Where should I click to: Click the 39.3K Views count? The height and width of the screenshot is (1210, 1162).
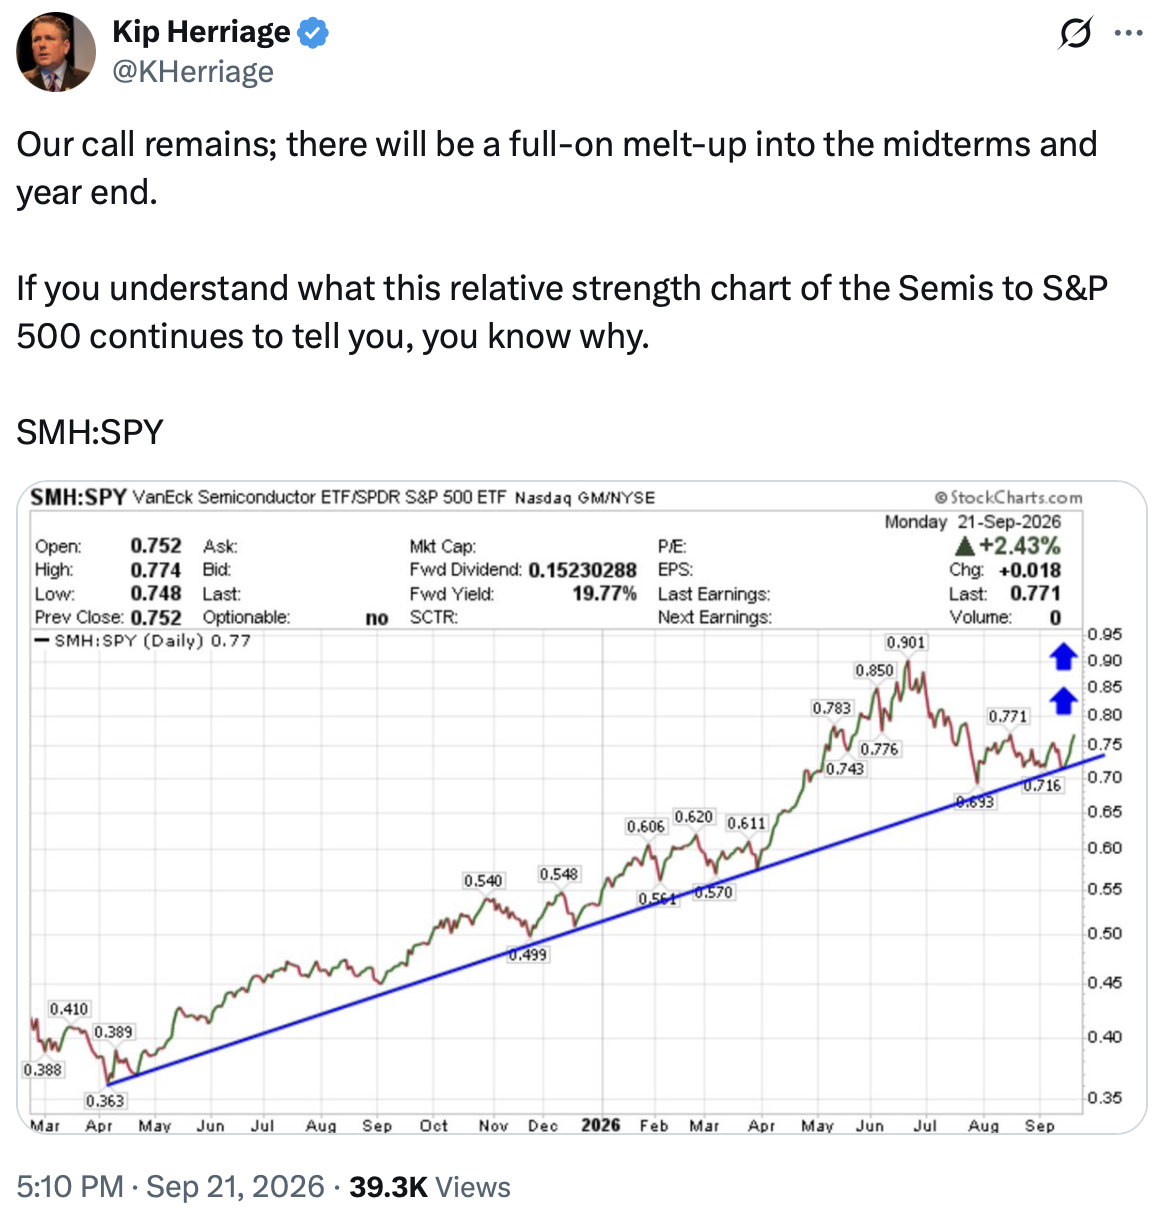point(430,1187)
